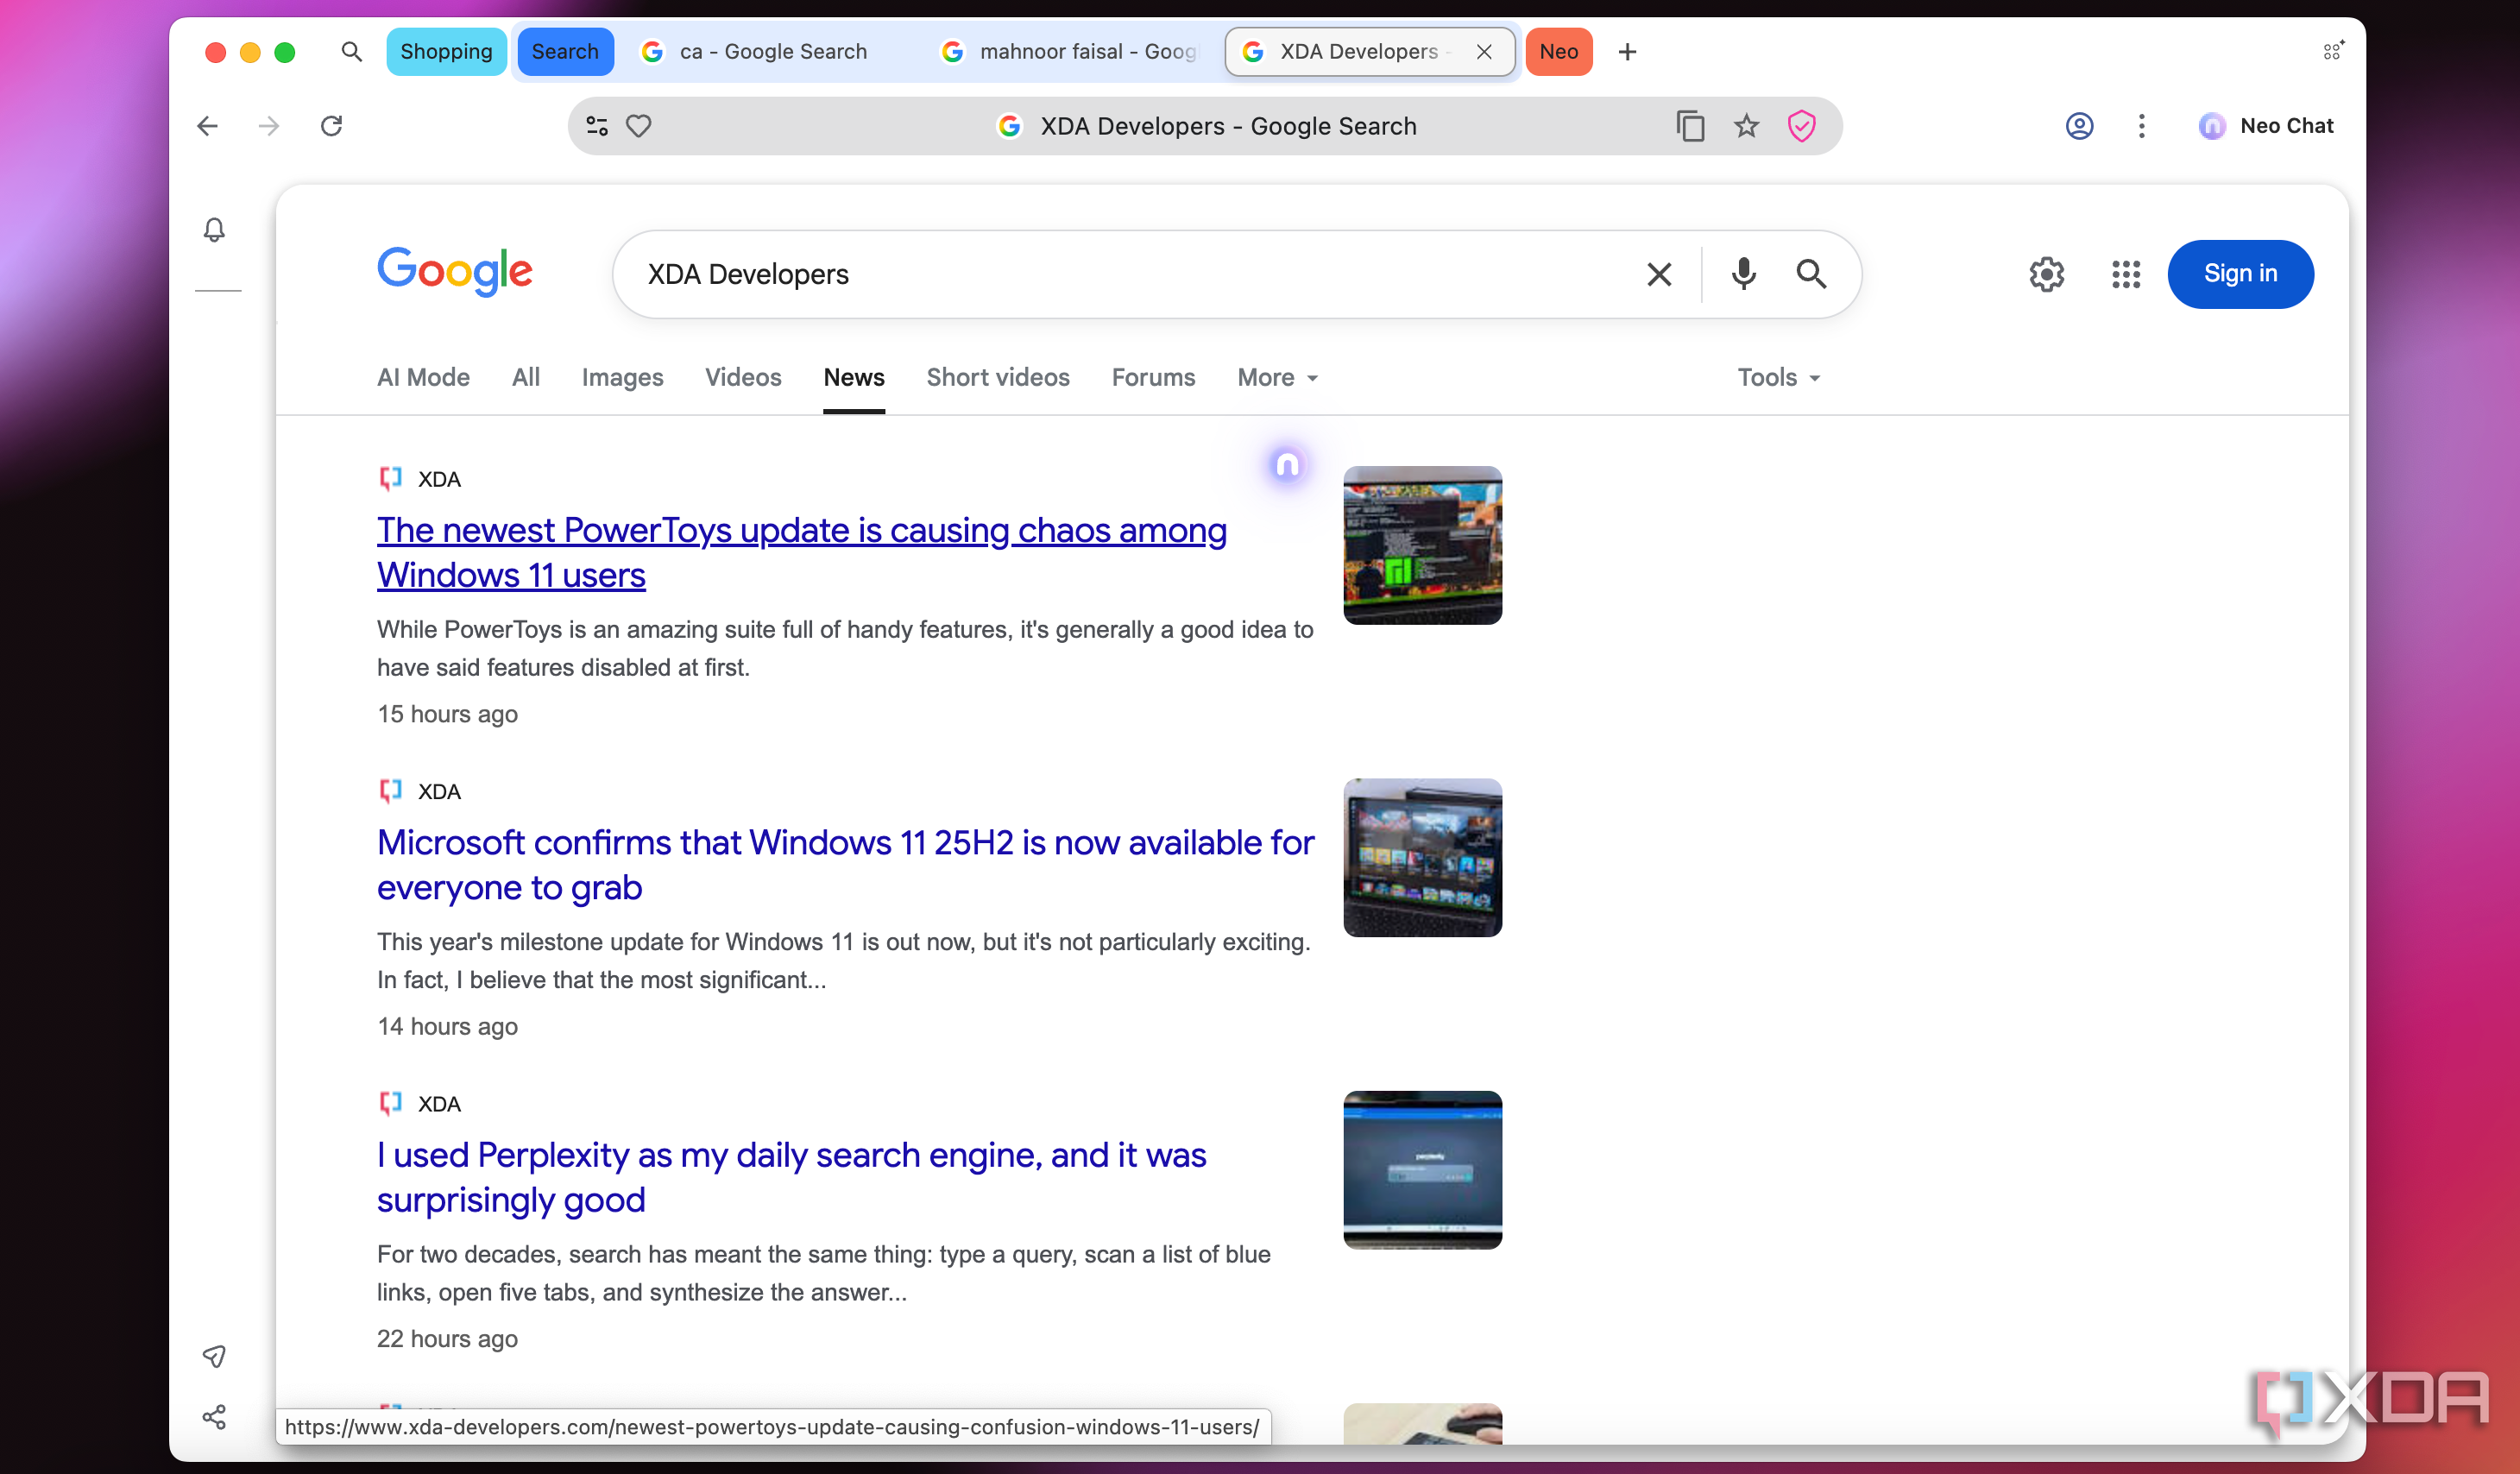The width and height of the screenshot is (2520, 1474).
Task: Open the Shopping tab island
Action: (446, 51)
